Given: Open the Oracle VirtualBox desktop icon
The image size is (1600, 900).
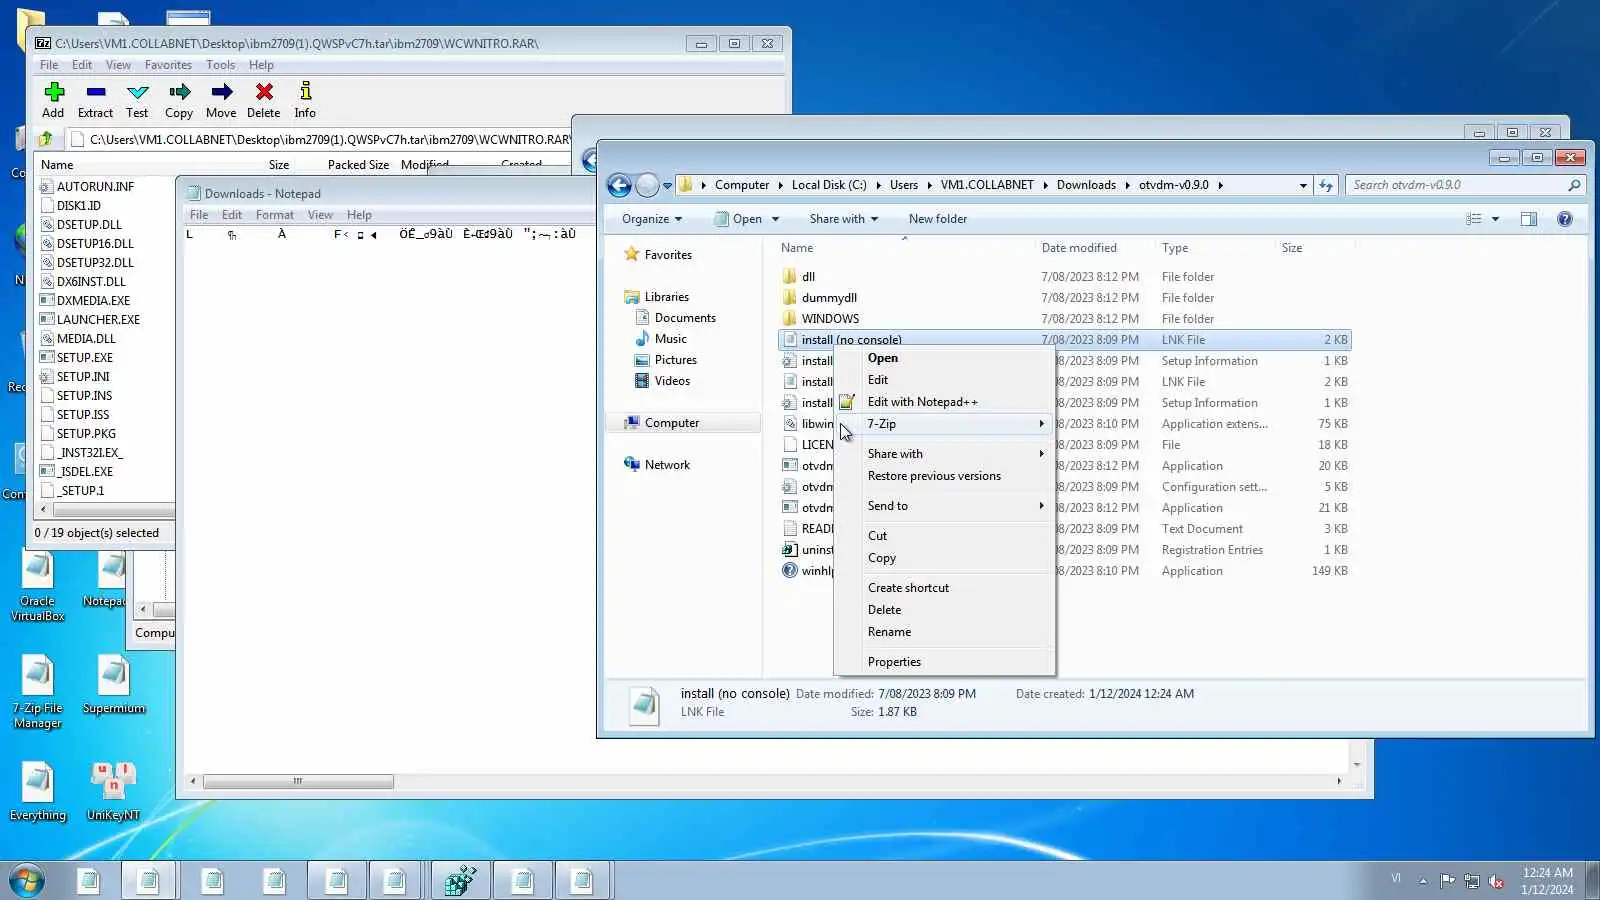Looking at the screenshot, I should pyautogui.click(x=38, y=588).
